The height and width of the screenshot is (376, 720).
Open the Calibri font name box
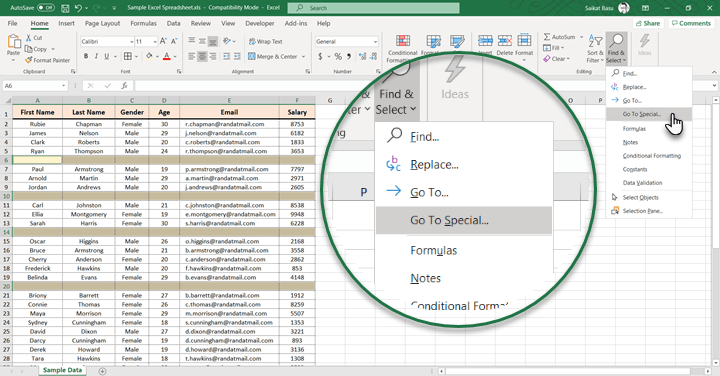(107, 42)
